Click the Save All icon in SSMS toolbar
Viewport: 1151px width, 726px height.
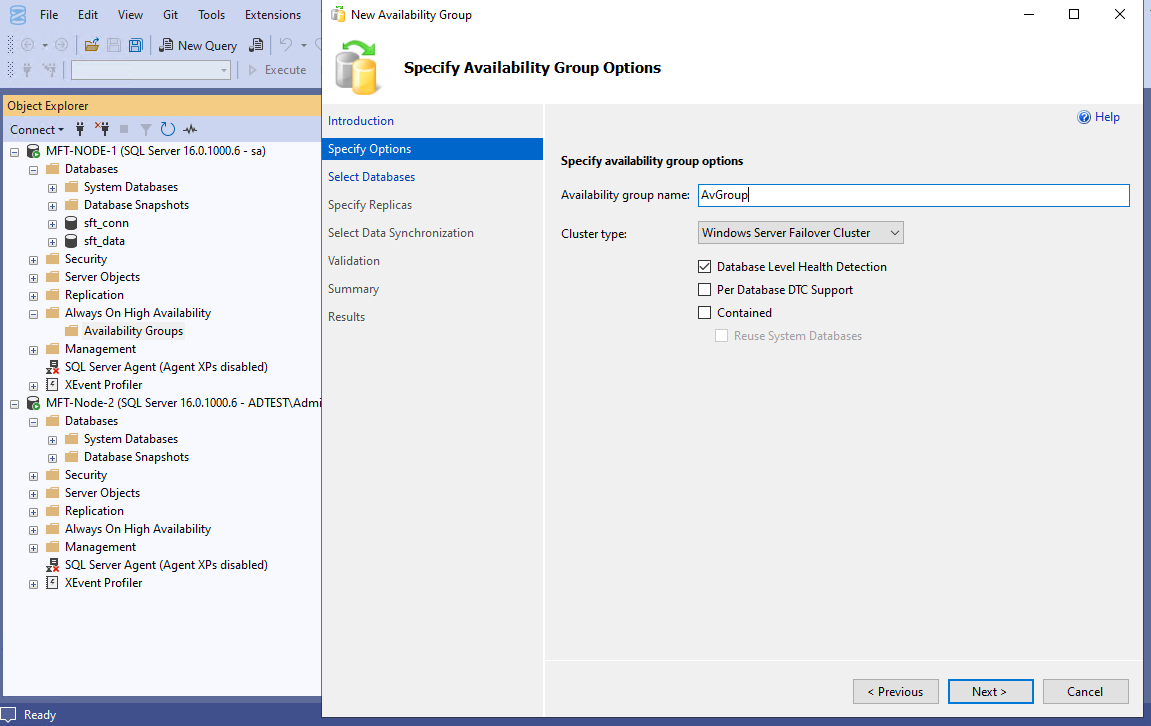click(136, 46)
